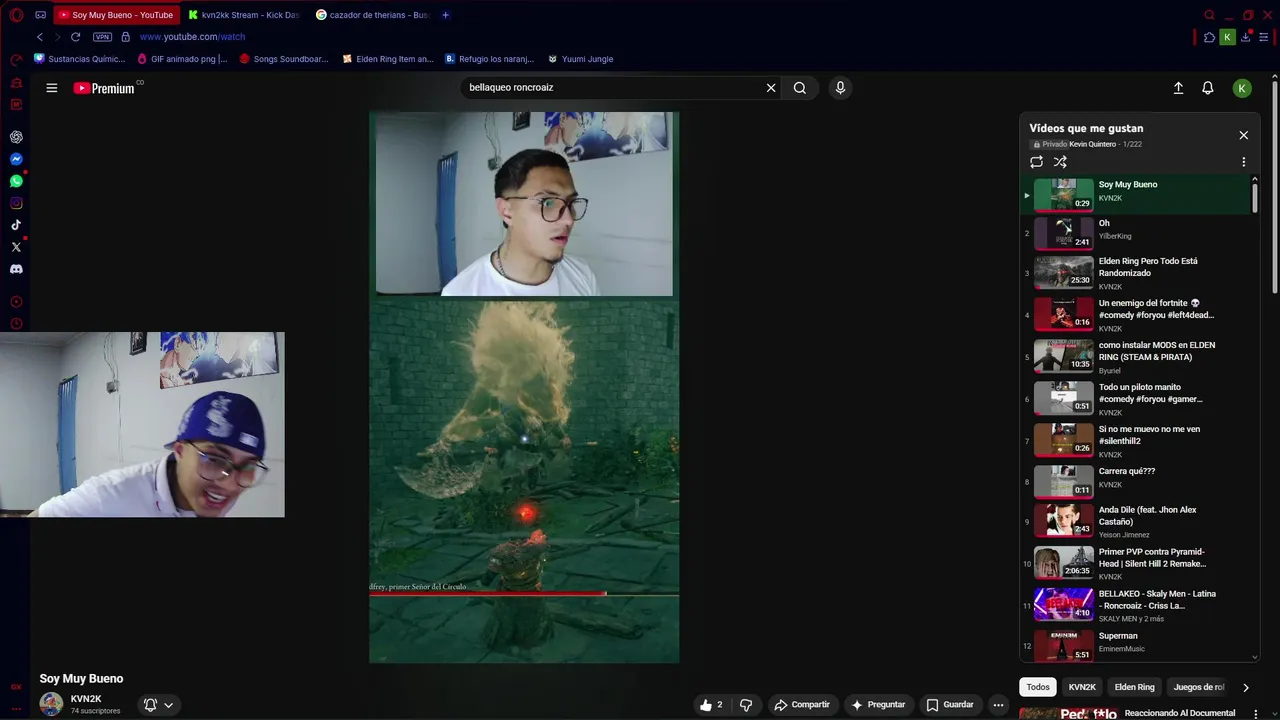
Task: Open 'Songs Soundboar...' bookmark
Action: coord(284,59)
